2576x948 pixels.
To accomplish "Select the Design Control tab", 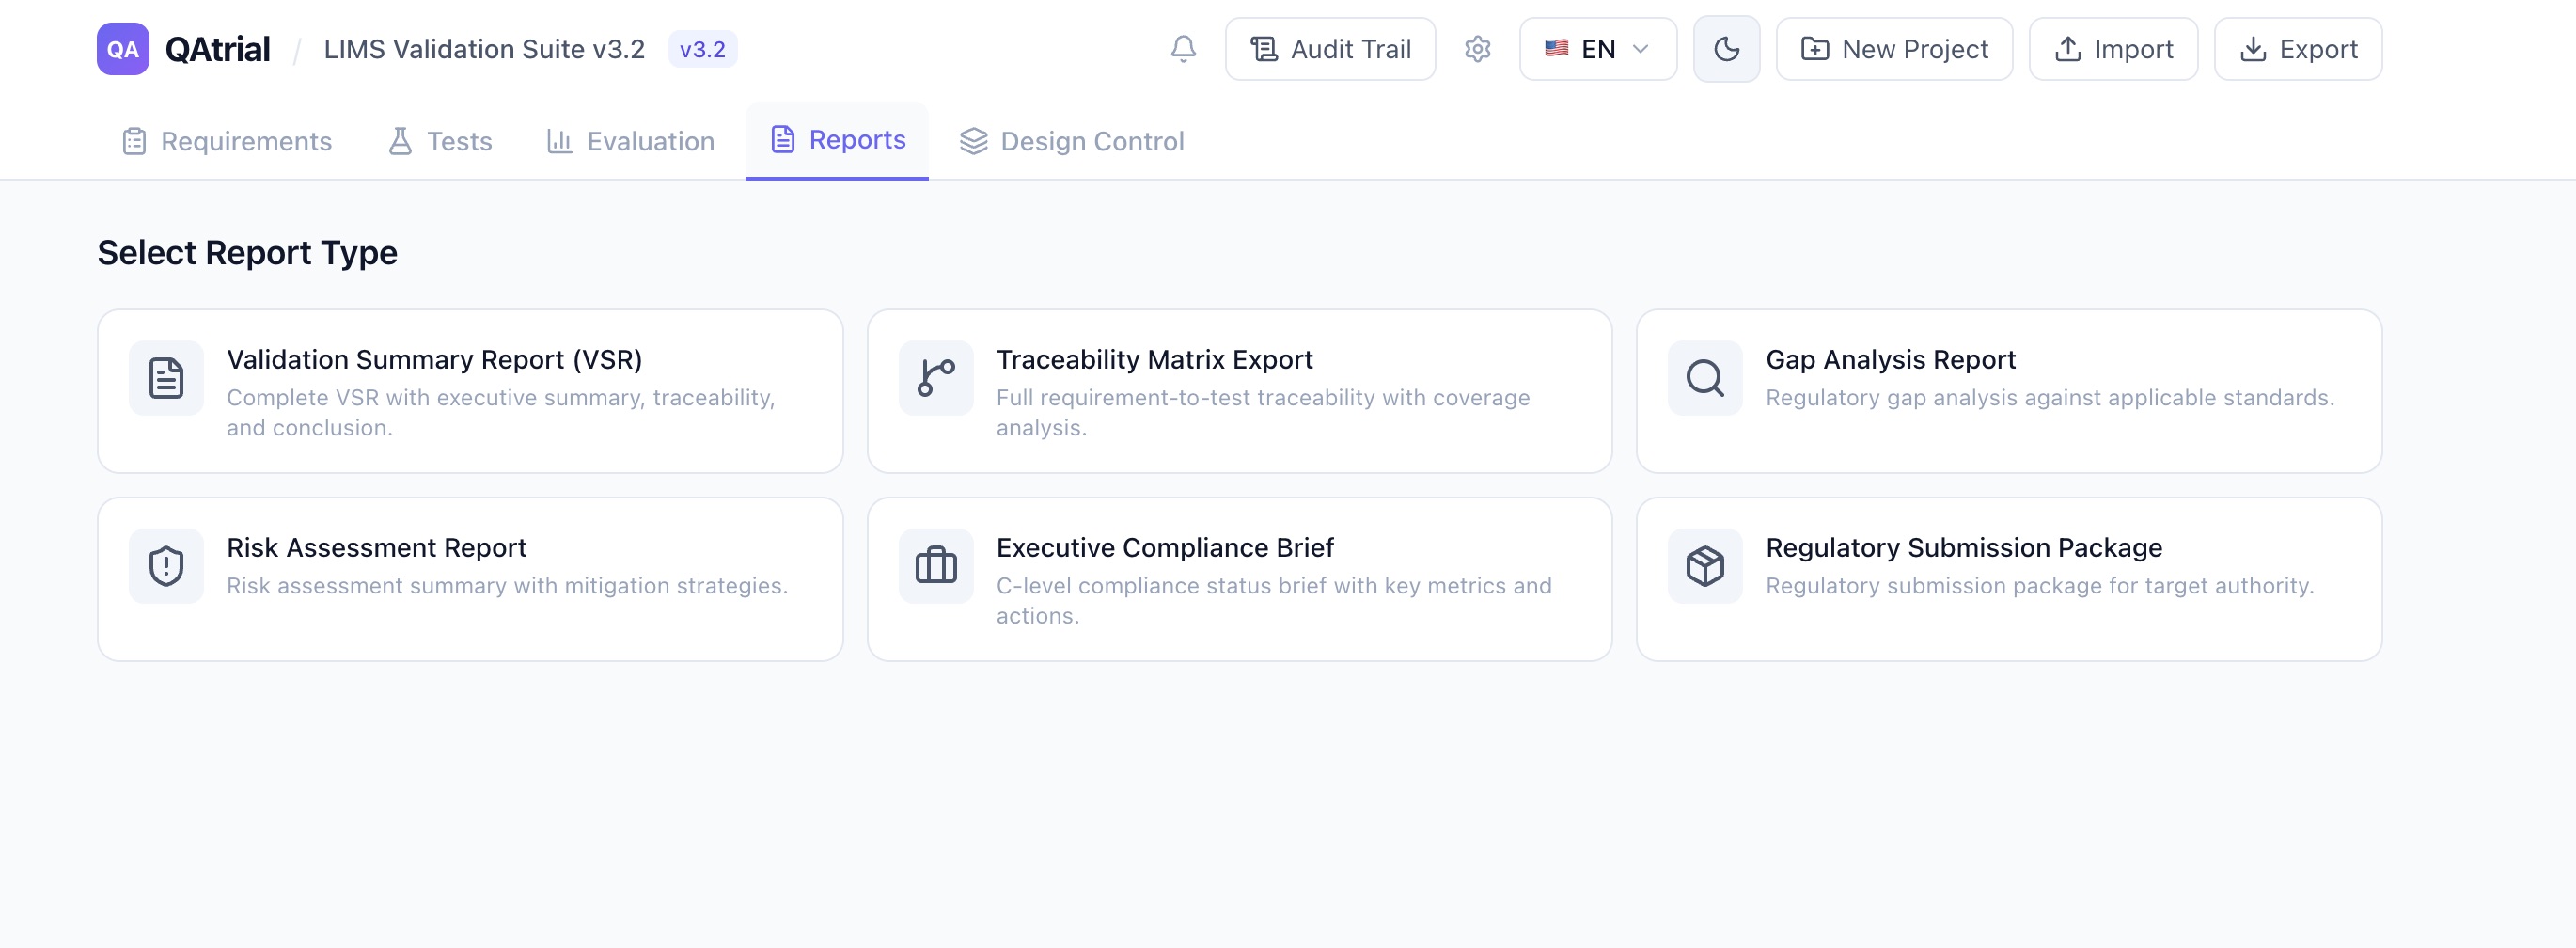I will [1072, 141].
